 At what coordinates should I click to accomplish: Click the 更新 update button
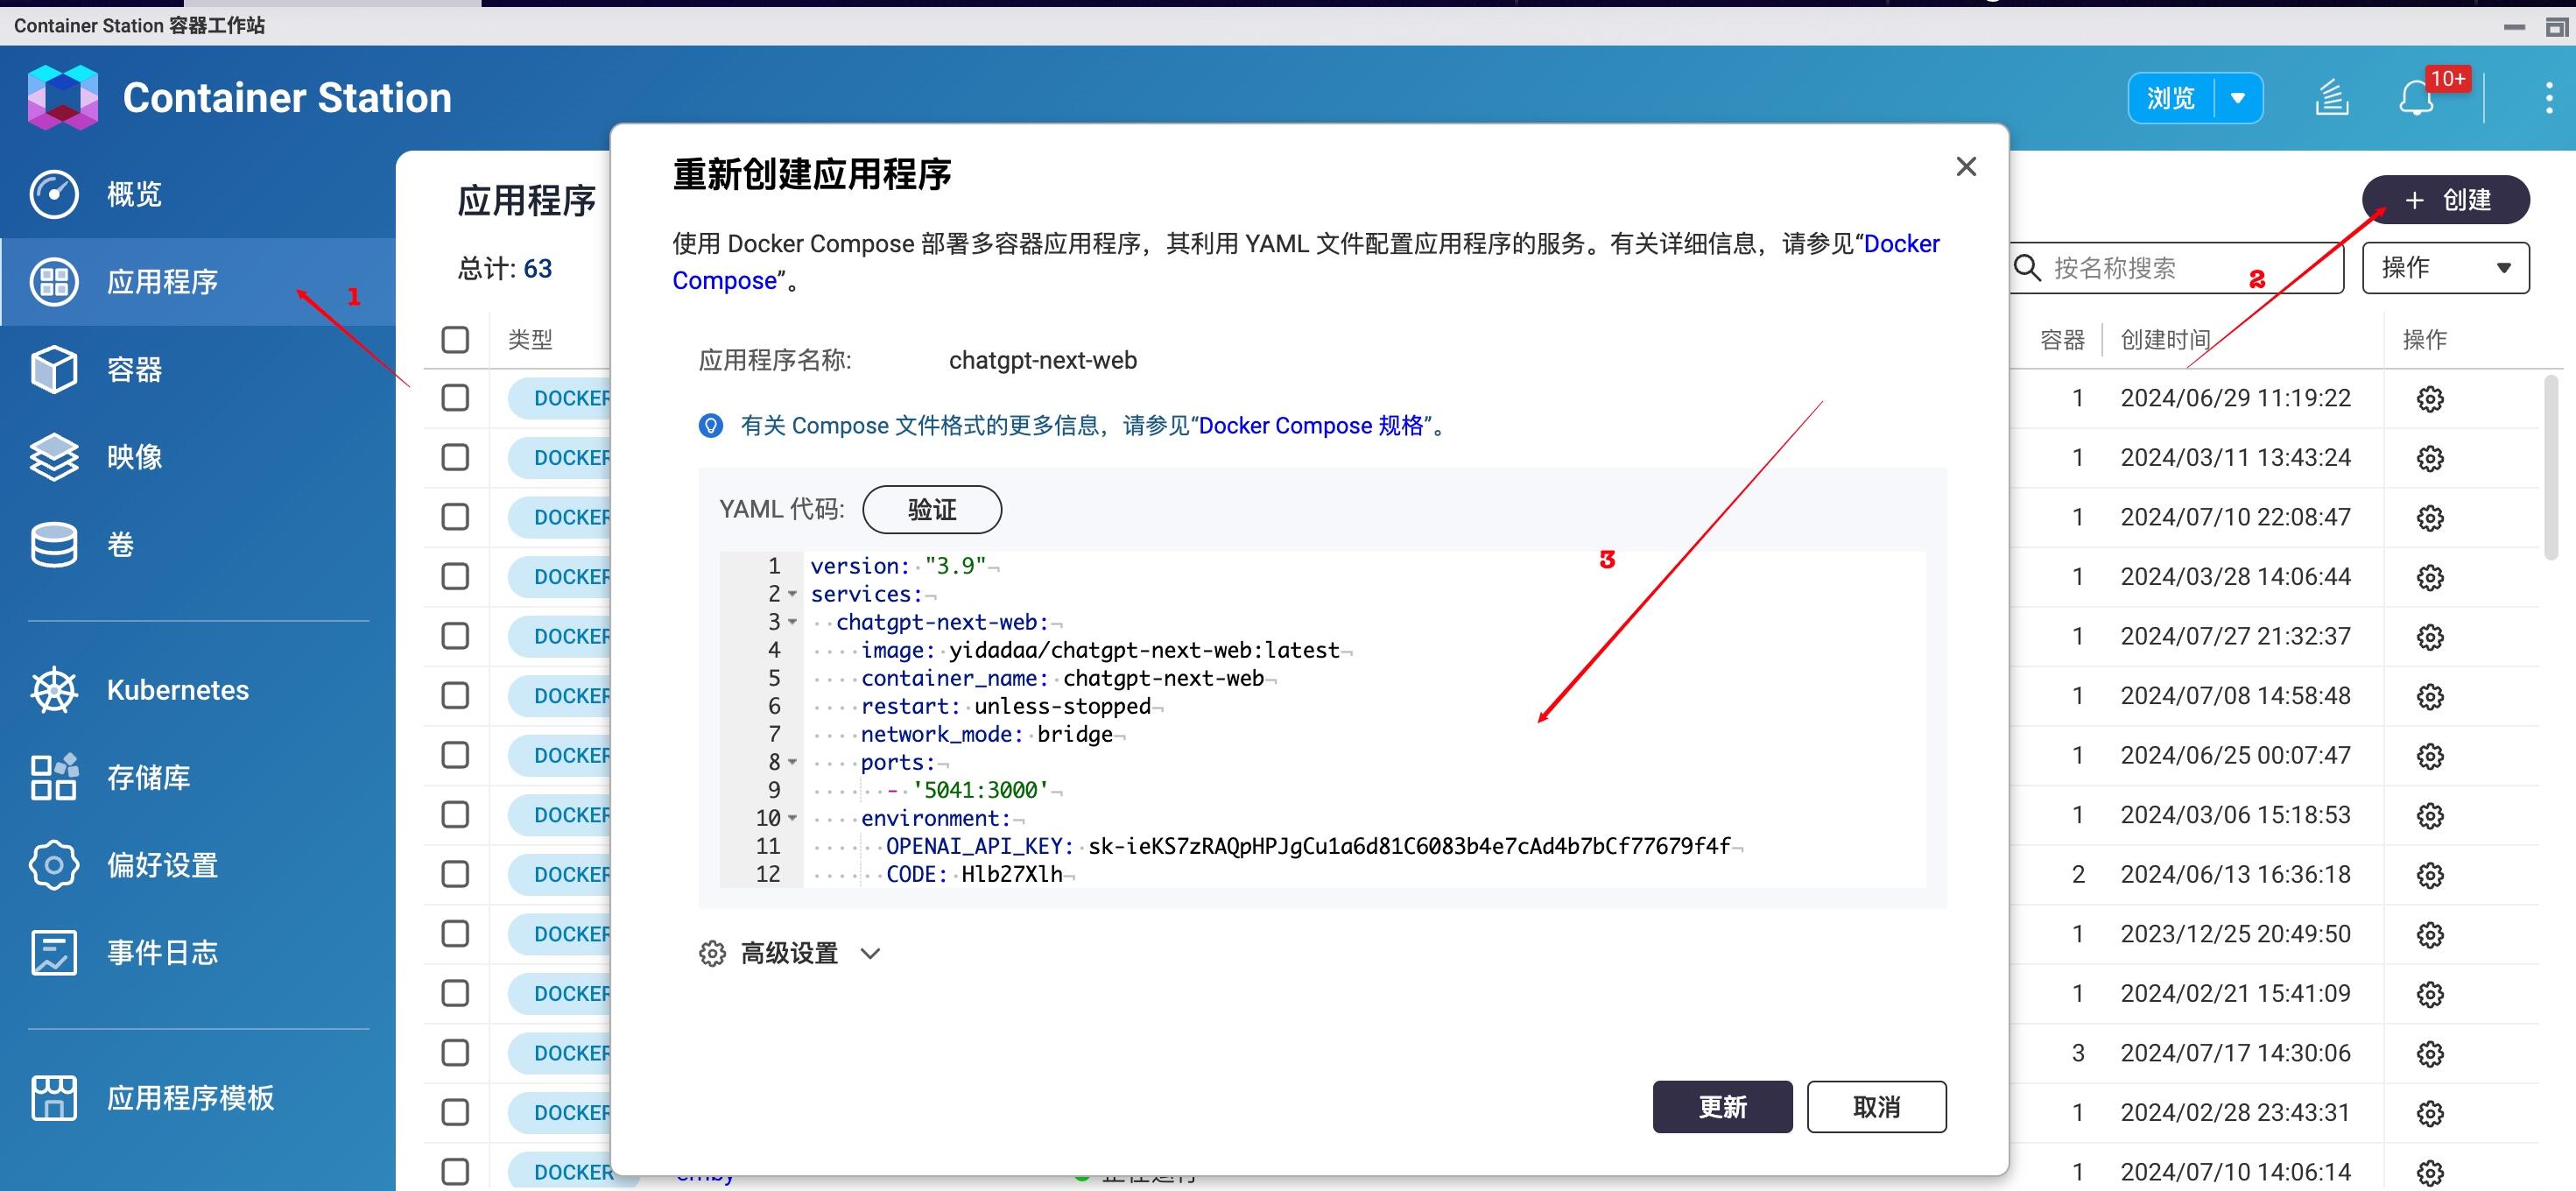click(x=1722, y=1107)
